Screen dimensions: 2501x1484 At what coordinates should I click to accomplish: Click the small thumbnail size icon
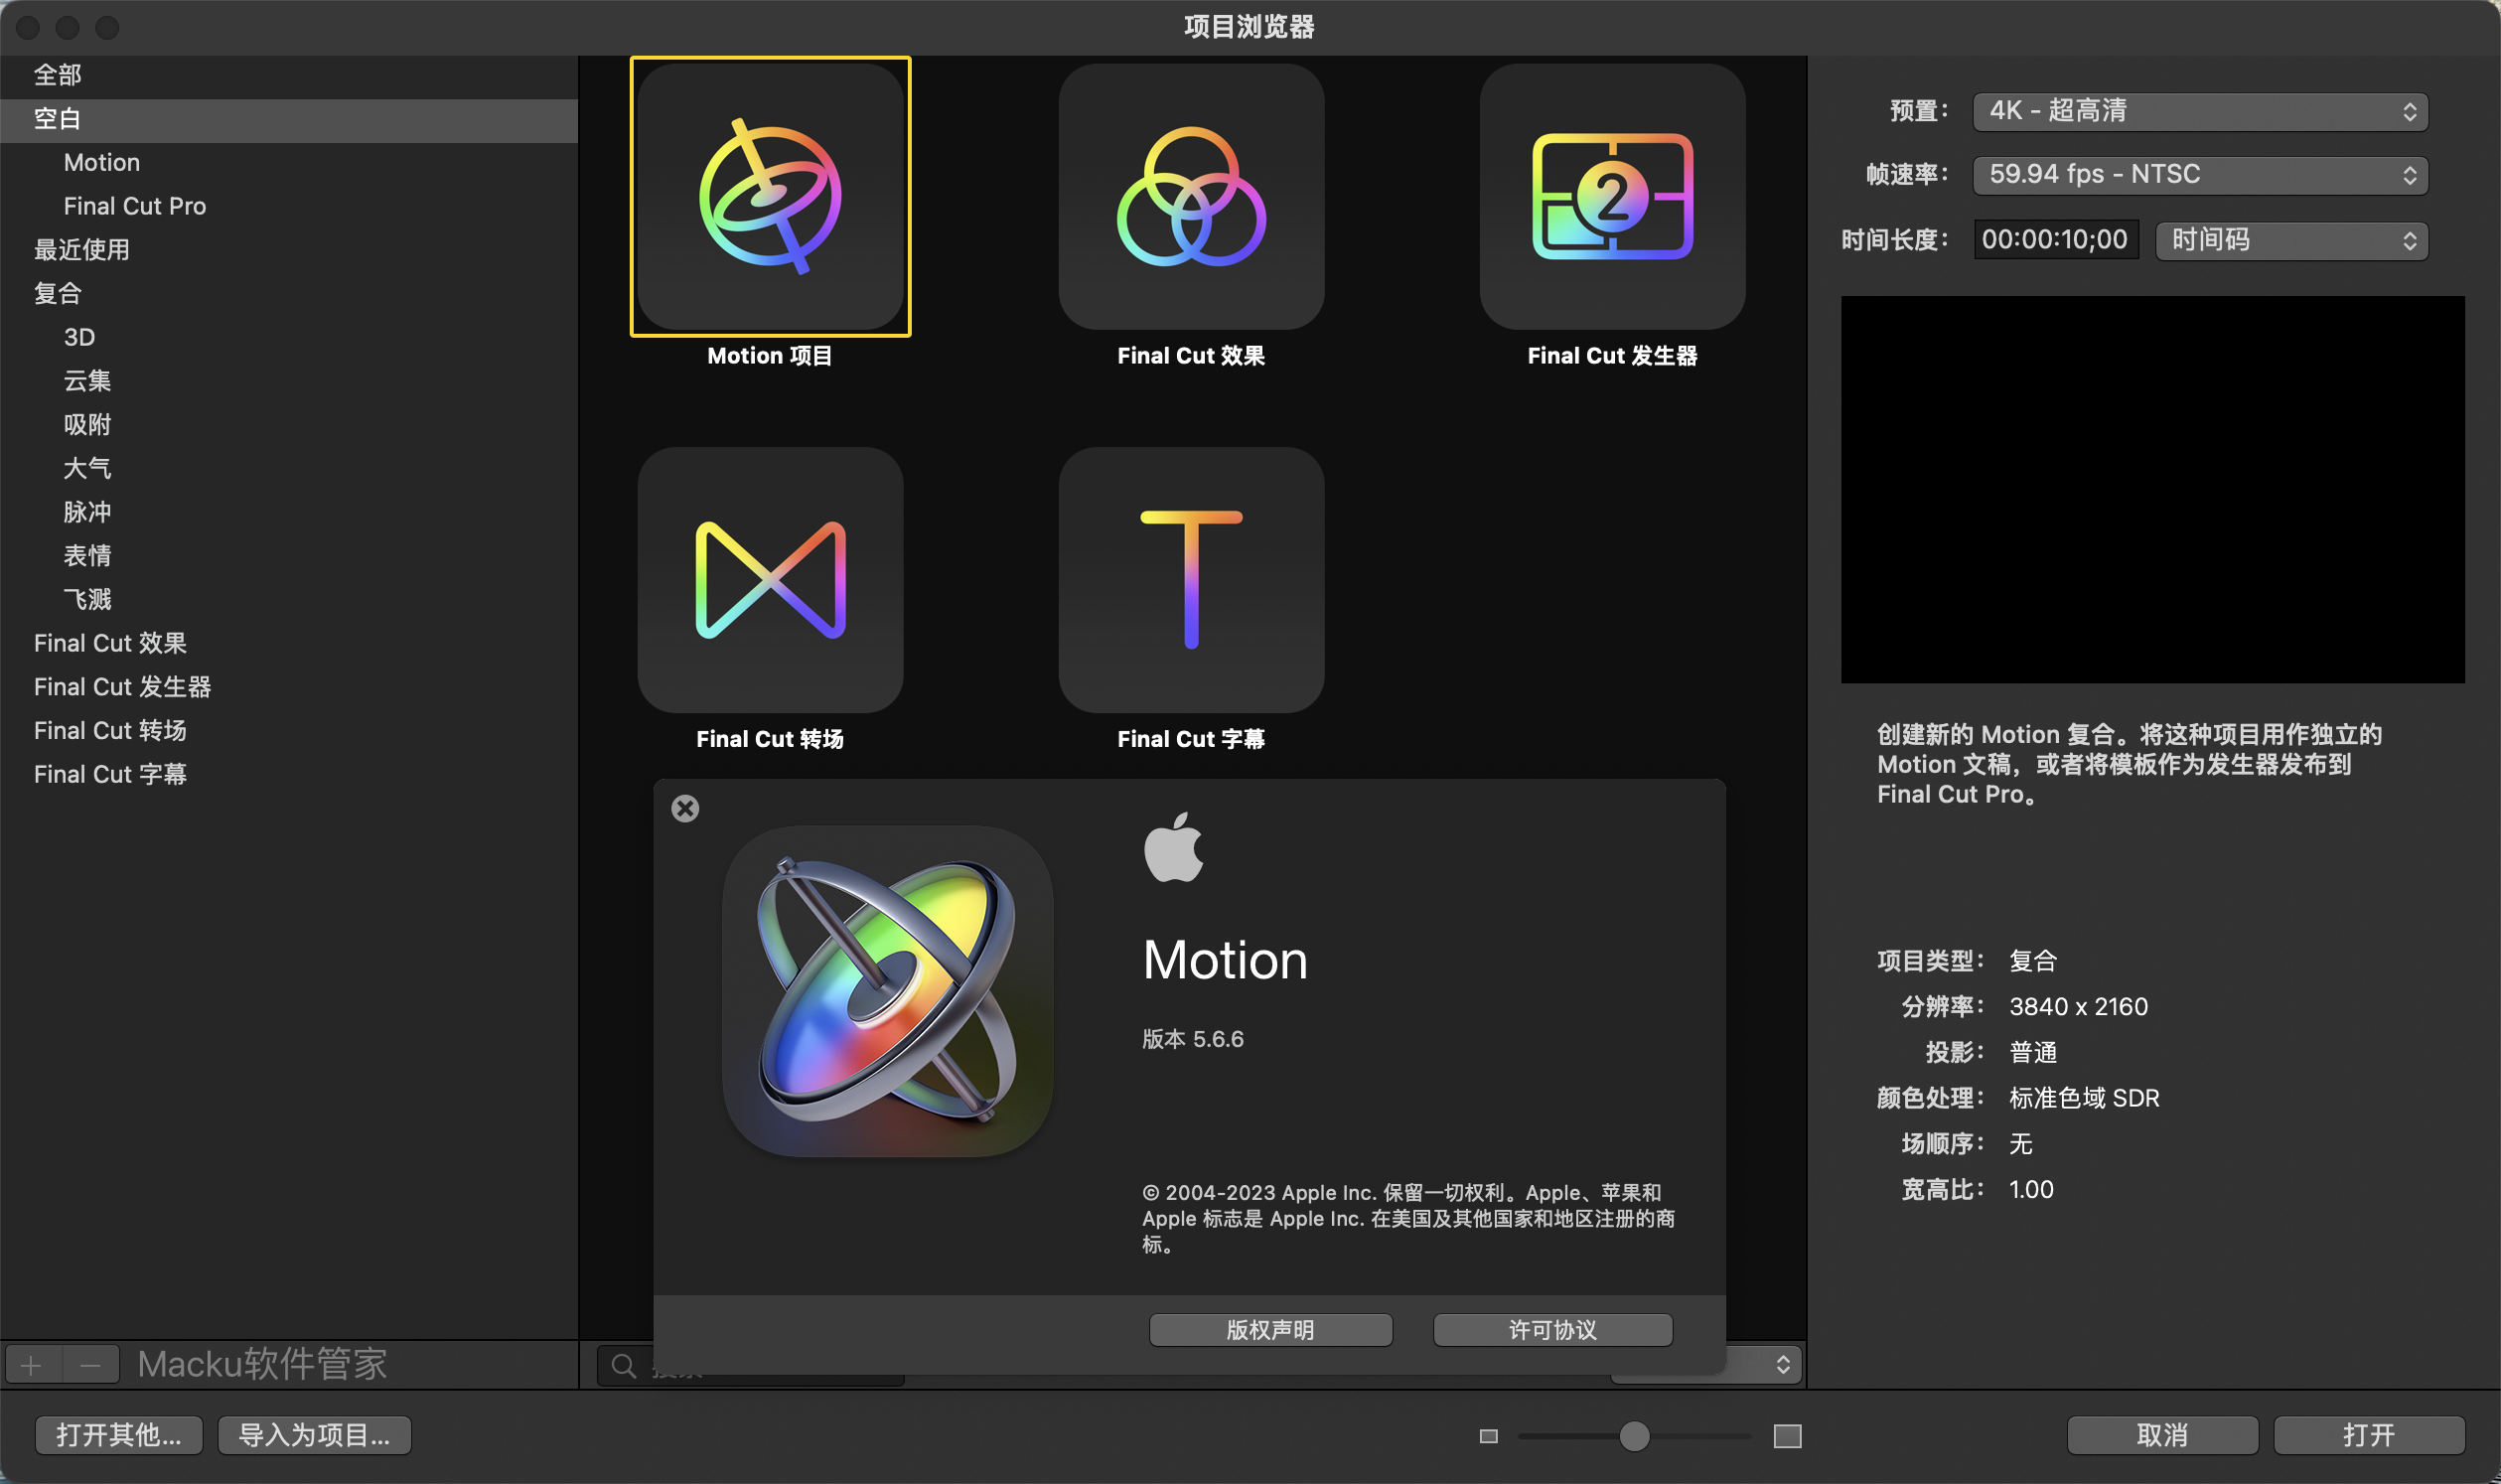[1488, 1436]
